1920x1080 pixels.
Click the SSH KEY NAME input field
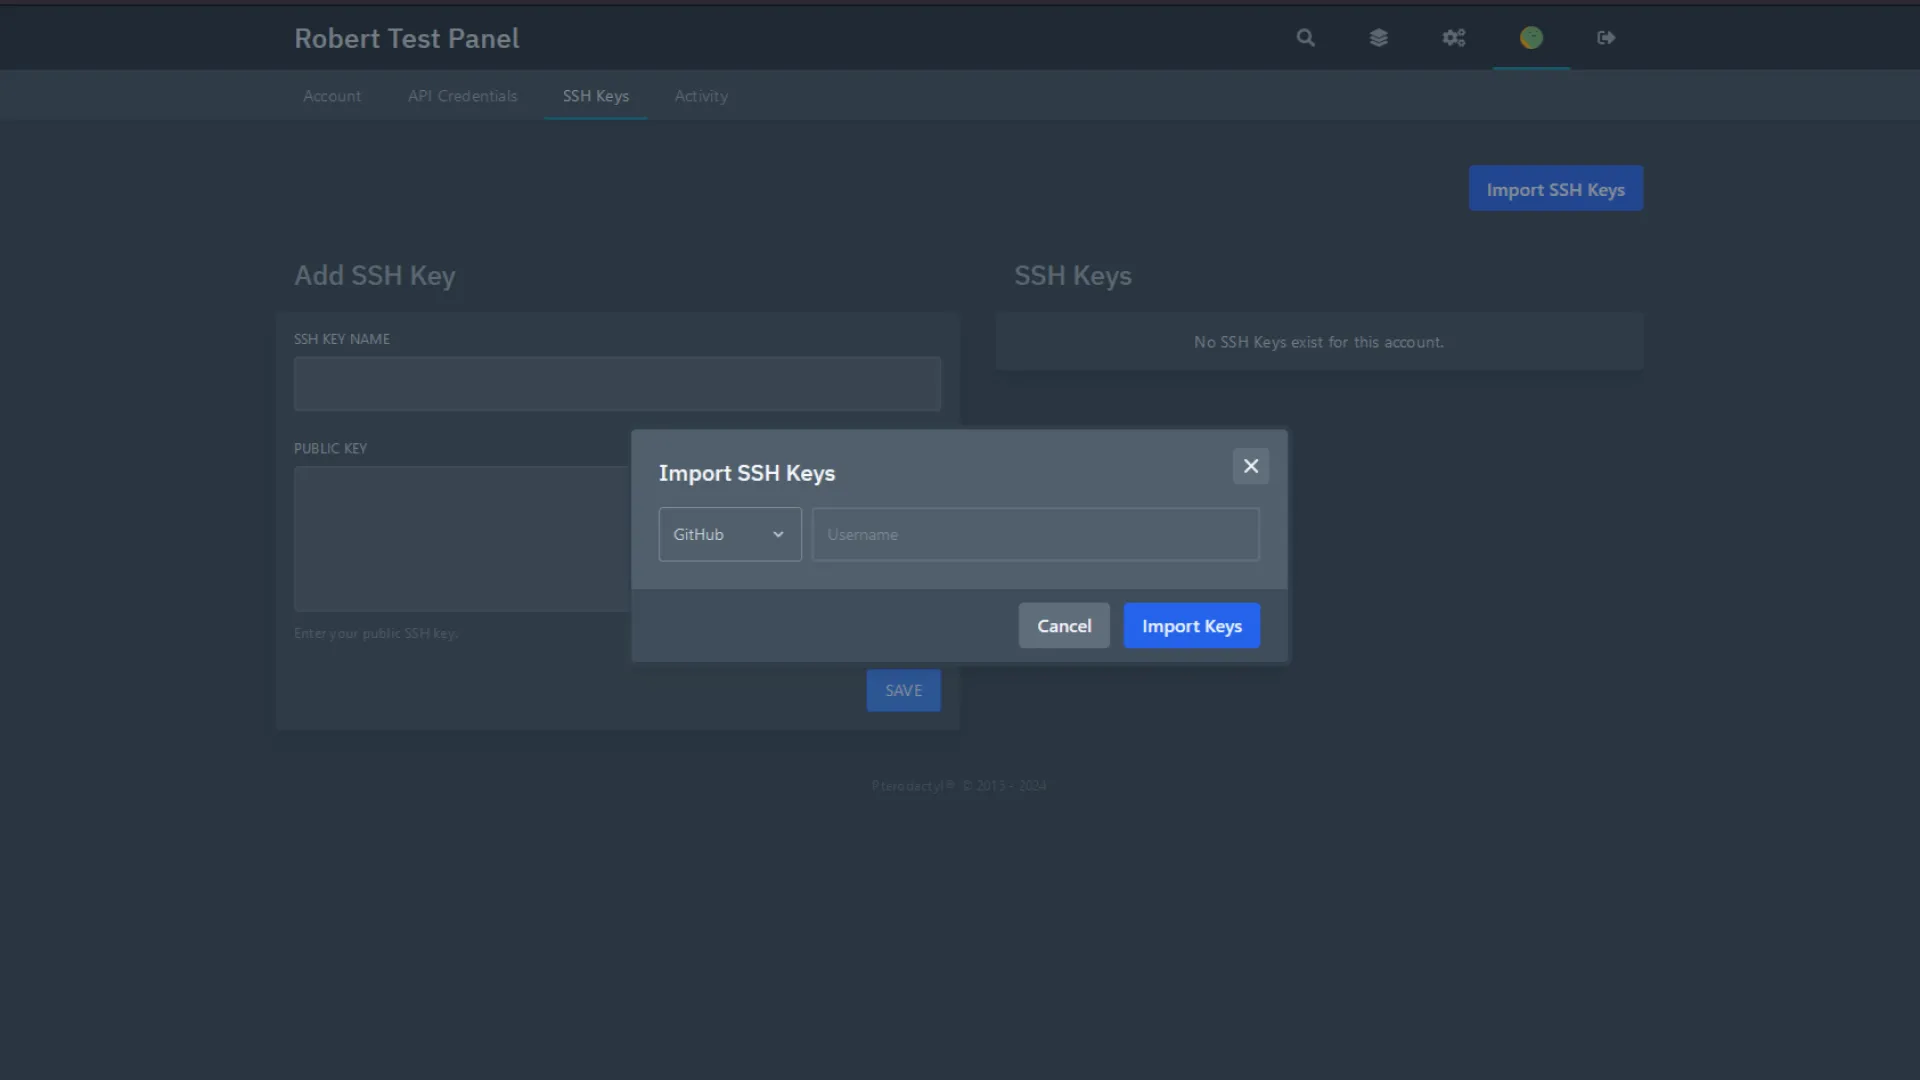point(617,384)
